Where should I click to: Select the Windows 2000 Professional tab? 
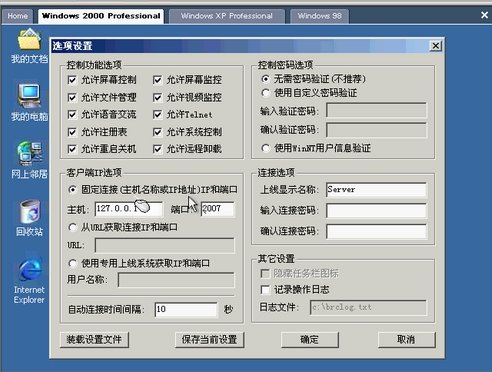pyautogui.click(x=101, y=16)
